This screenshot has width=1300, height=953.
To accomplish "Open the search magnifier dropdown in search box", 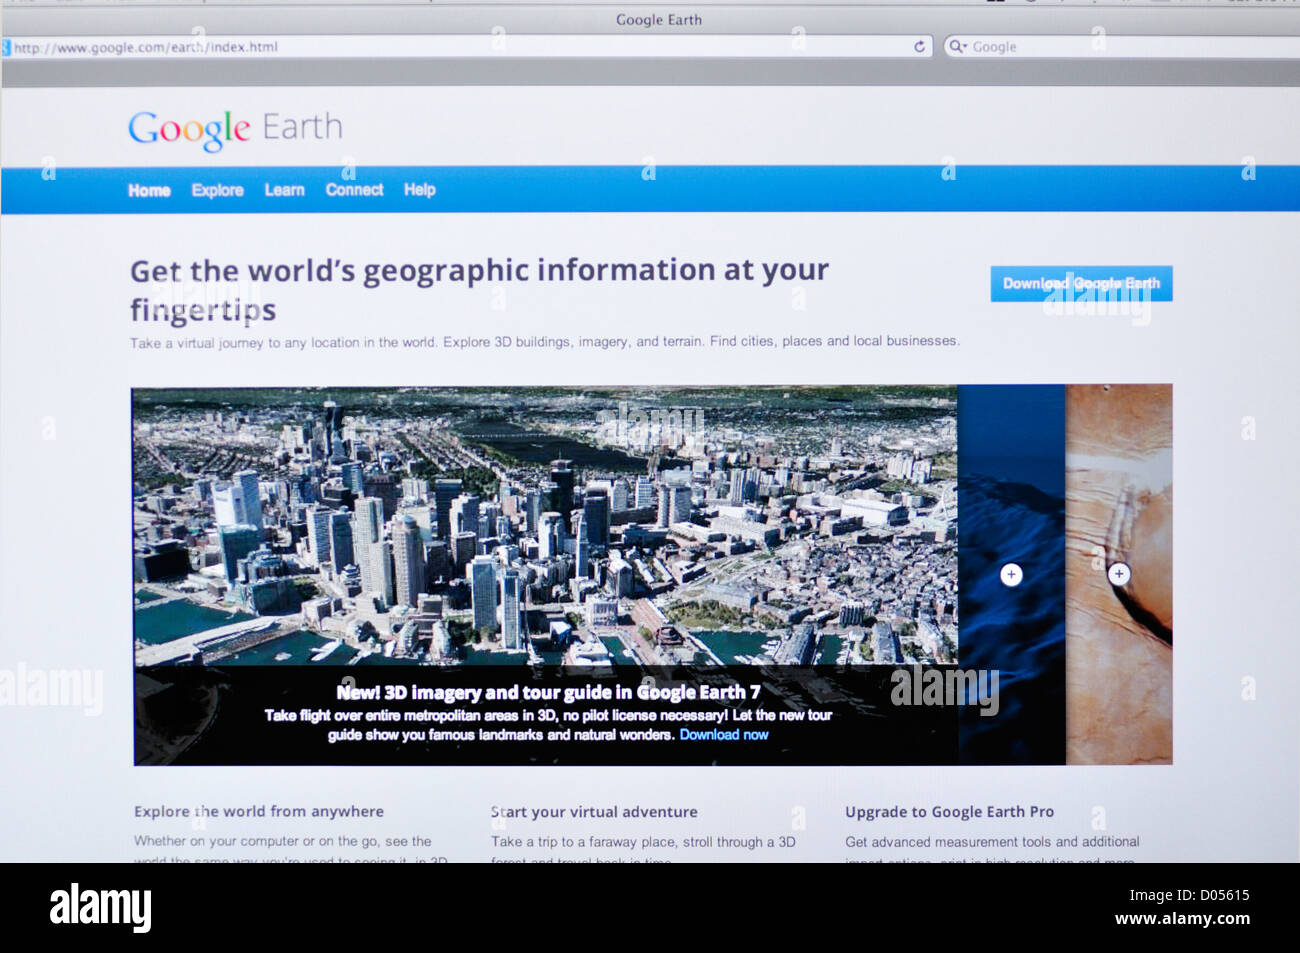I will [957, 46].
